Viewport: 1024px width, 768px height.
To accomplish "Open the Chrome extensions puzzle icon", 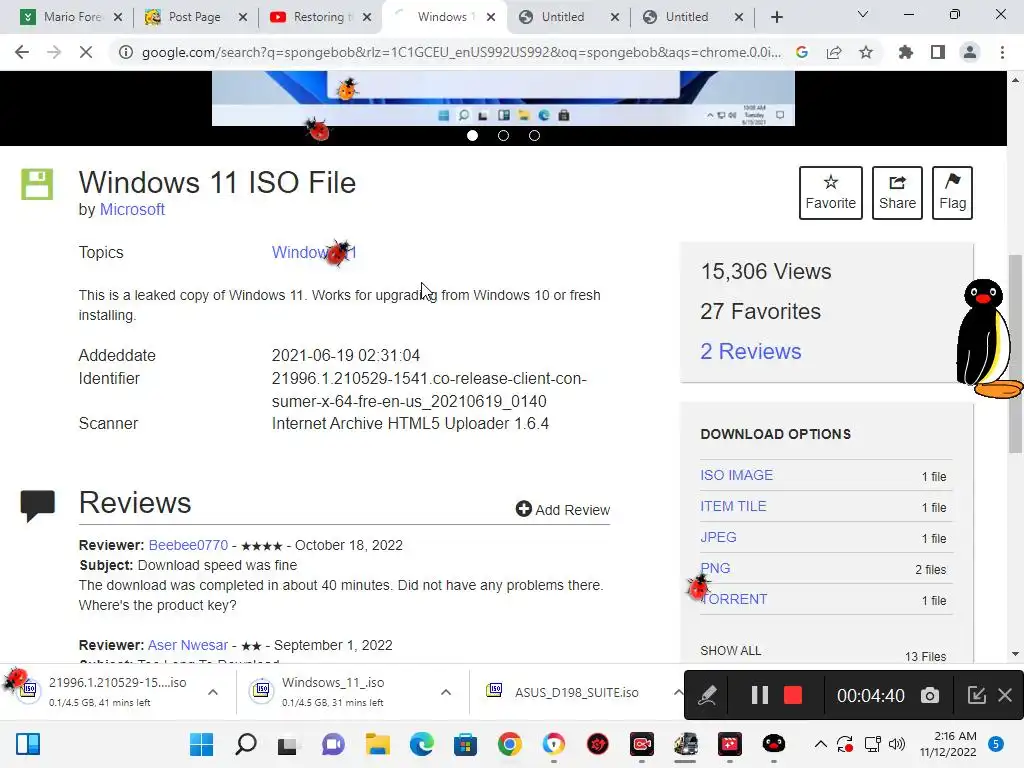I will pos(905,52).
